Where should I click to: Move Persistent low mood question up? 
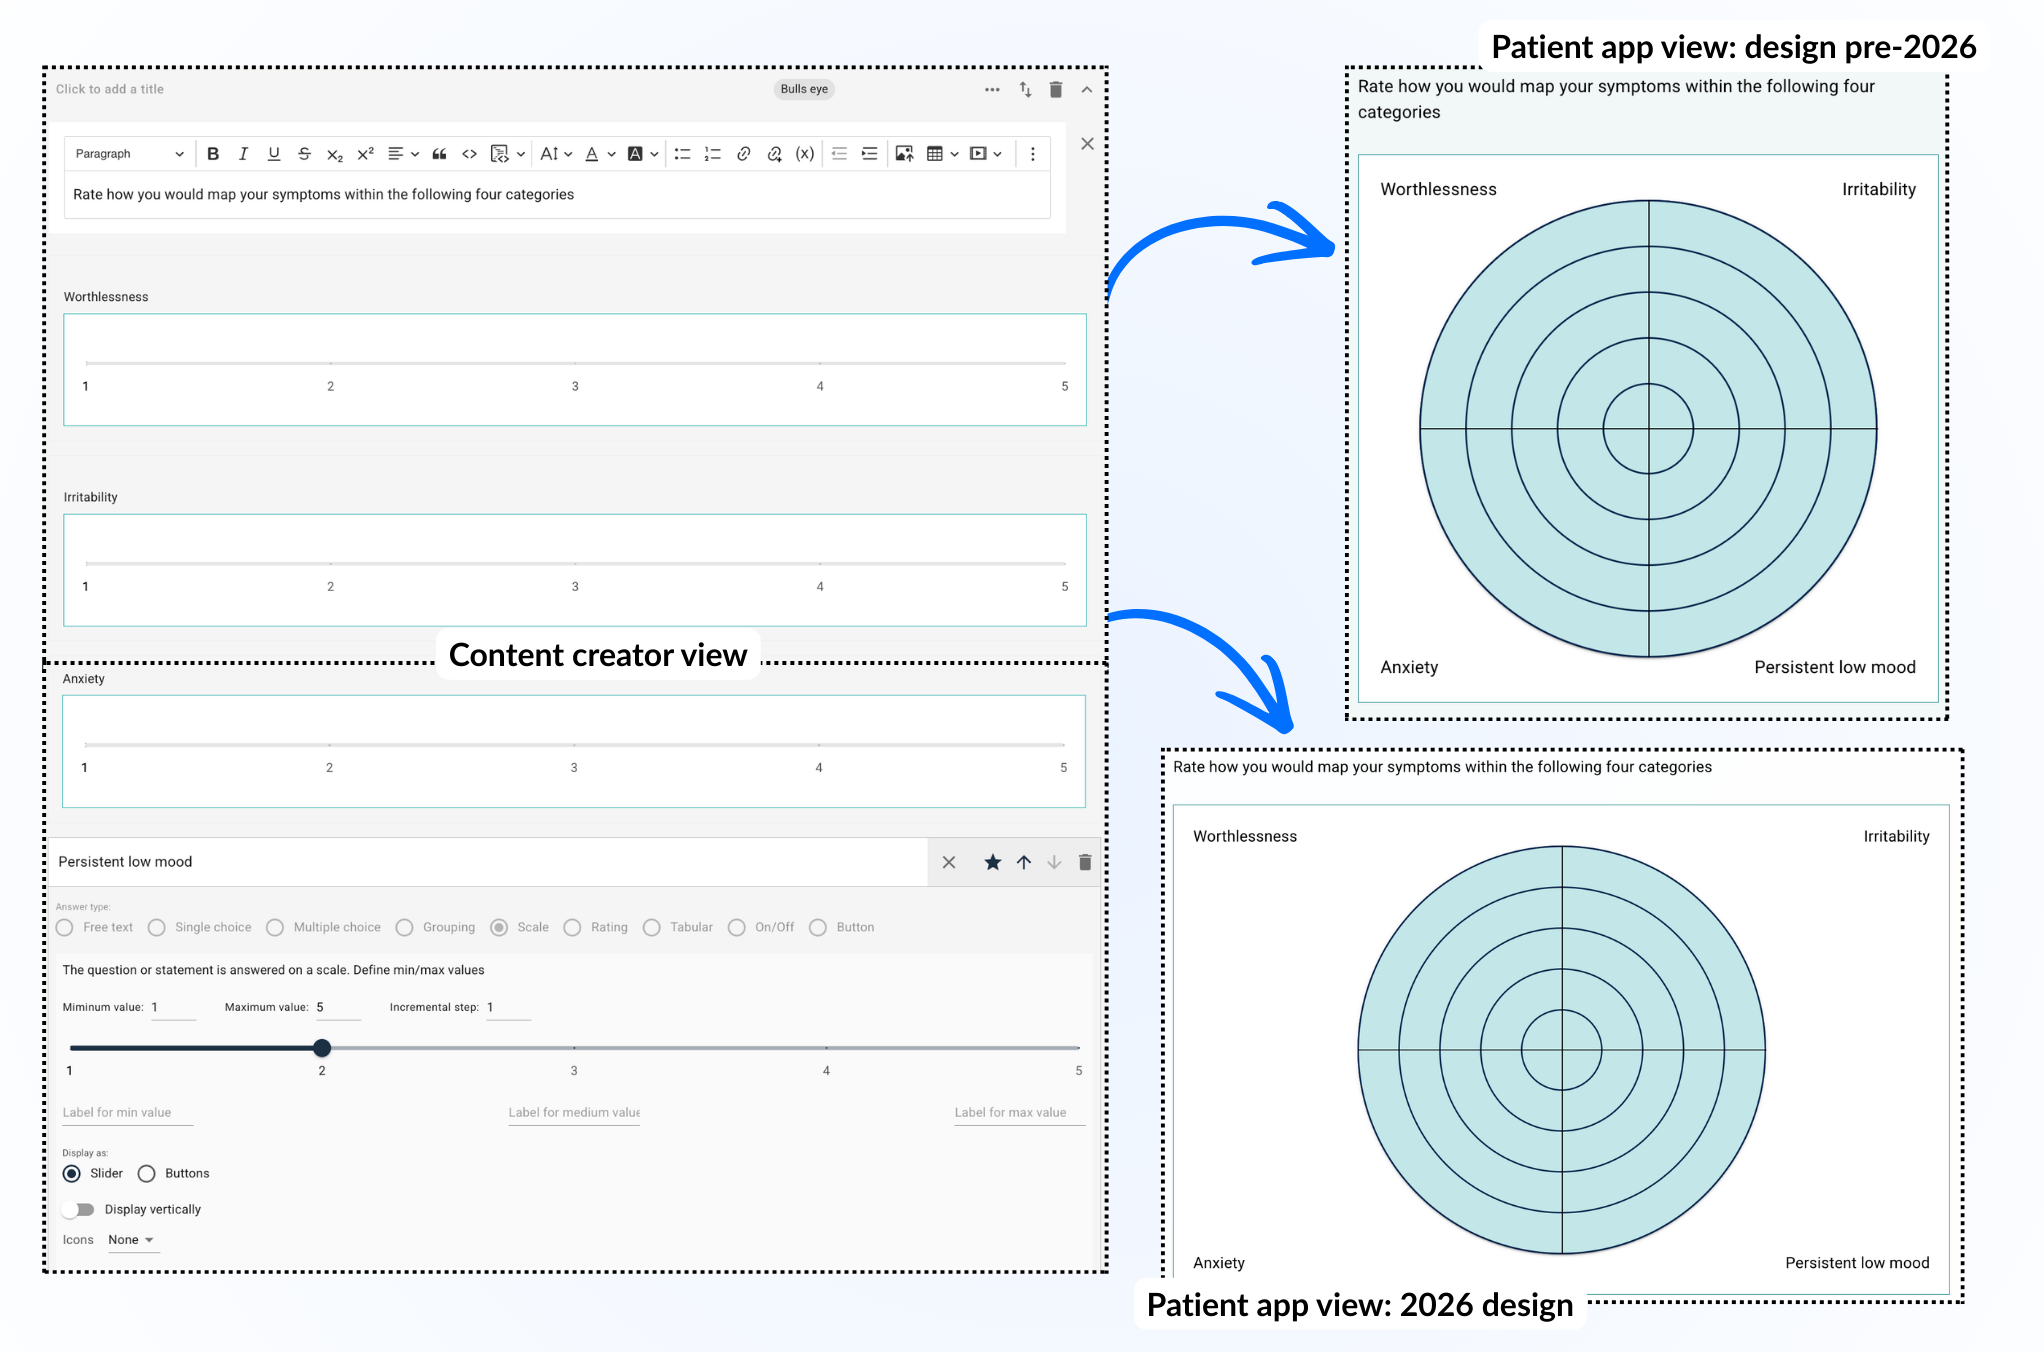pyautogui.click(x=1024, y=862)
